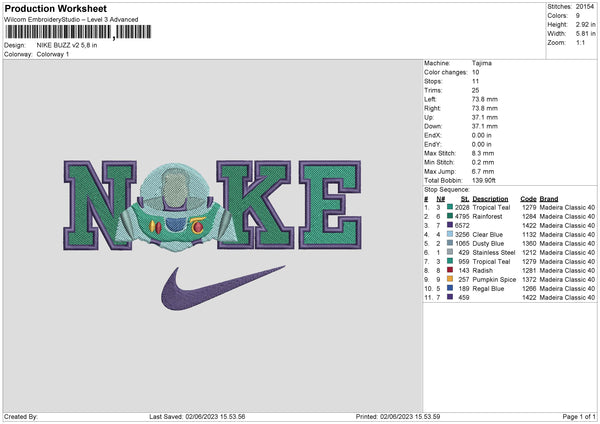Viewport: 600px width, 424px height.
Task: Click the 'Production Worksheet' title
Action: pyautogui.click(x=56, y=8)
